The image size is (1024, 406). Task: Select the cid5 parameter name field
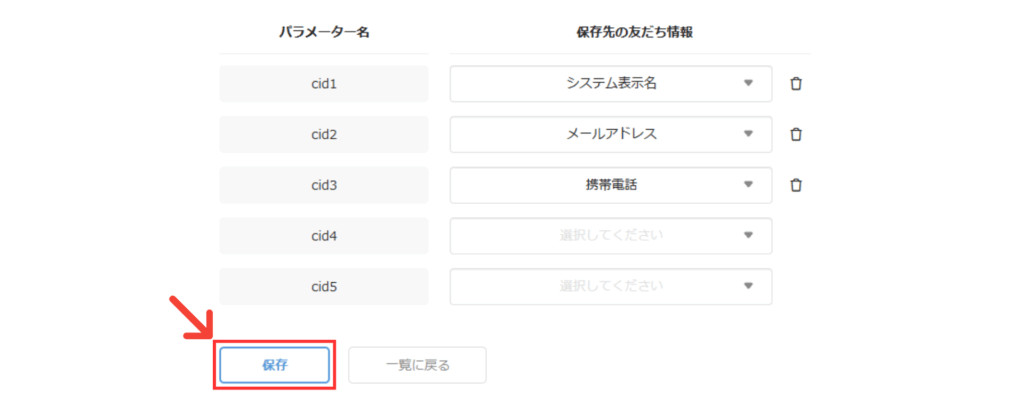pos(324,286)
